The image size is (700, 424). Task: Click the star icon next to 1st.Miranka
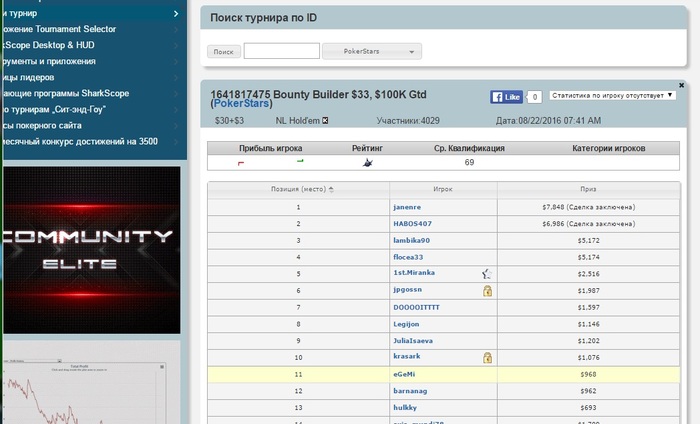[x=487, y=274]
